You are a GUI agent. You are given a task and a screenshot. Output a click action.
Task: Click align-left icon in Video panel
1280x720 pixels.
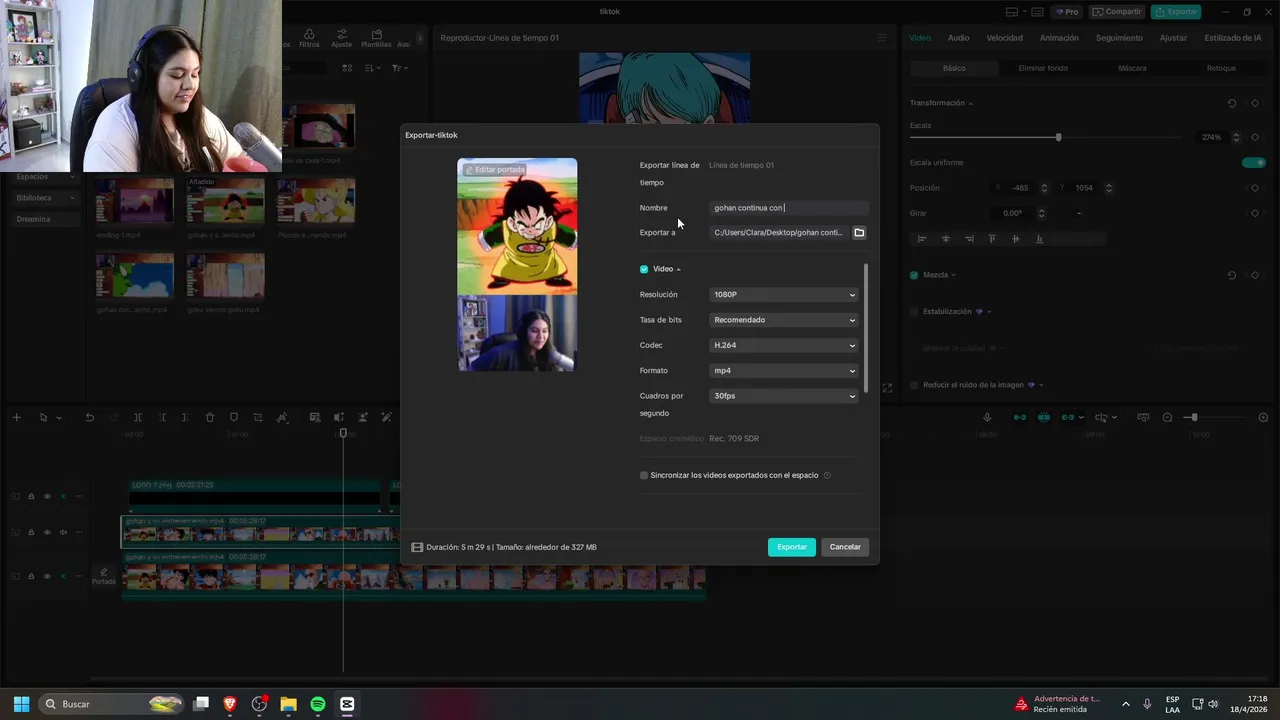tap(922, 239)
